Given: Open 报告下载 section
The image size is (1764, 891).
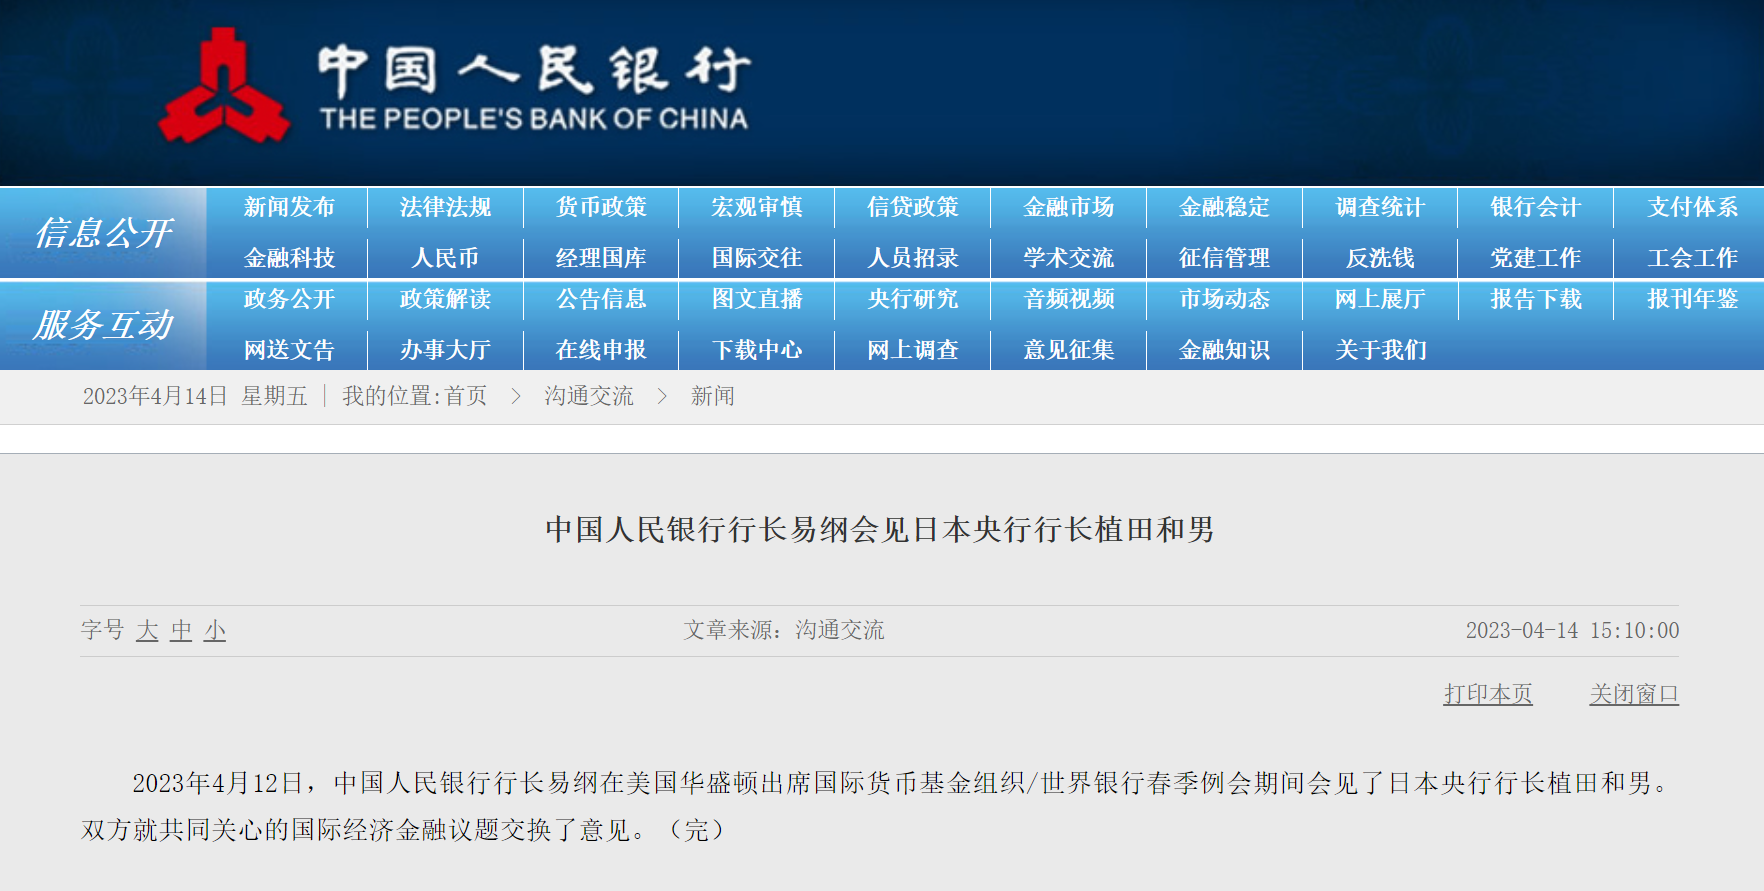Looking at the screenshot, I should coord(1536,299).
